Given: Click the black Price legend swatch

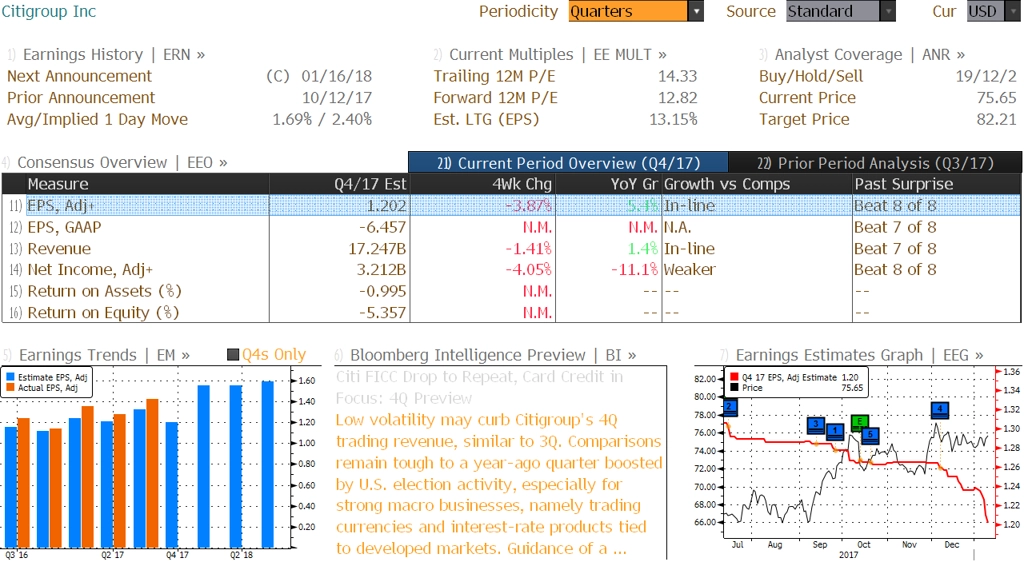Looking at the screenshot, I should pos(734,388).
